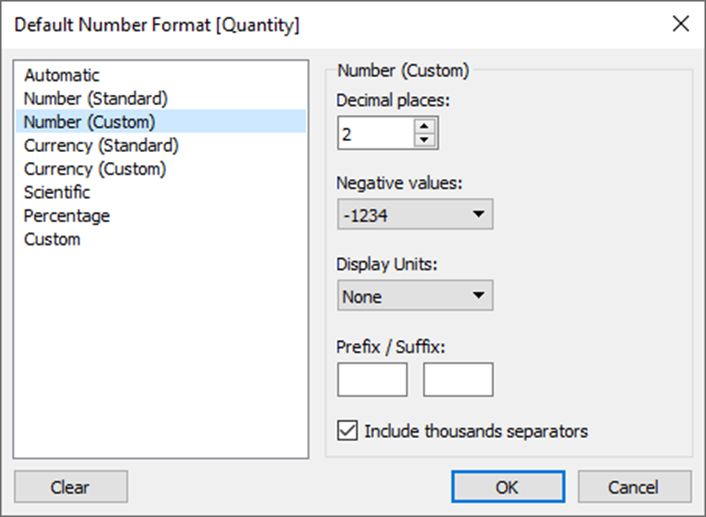Switch to Percentage format

[x=67, y=216]
